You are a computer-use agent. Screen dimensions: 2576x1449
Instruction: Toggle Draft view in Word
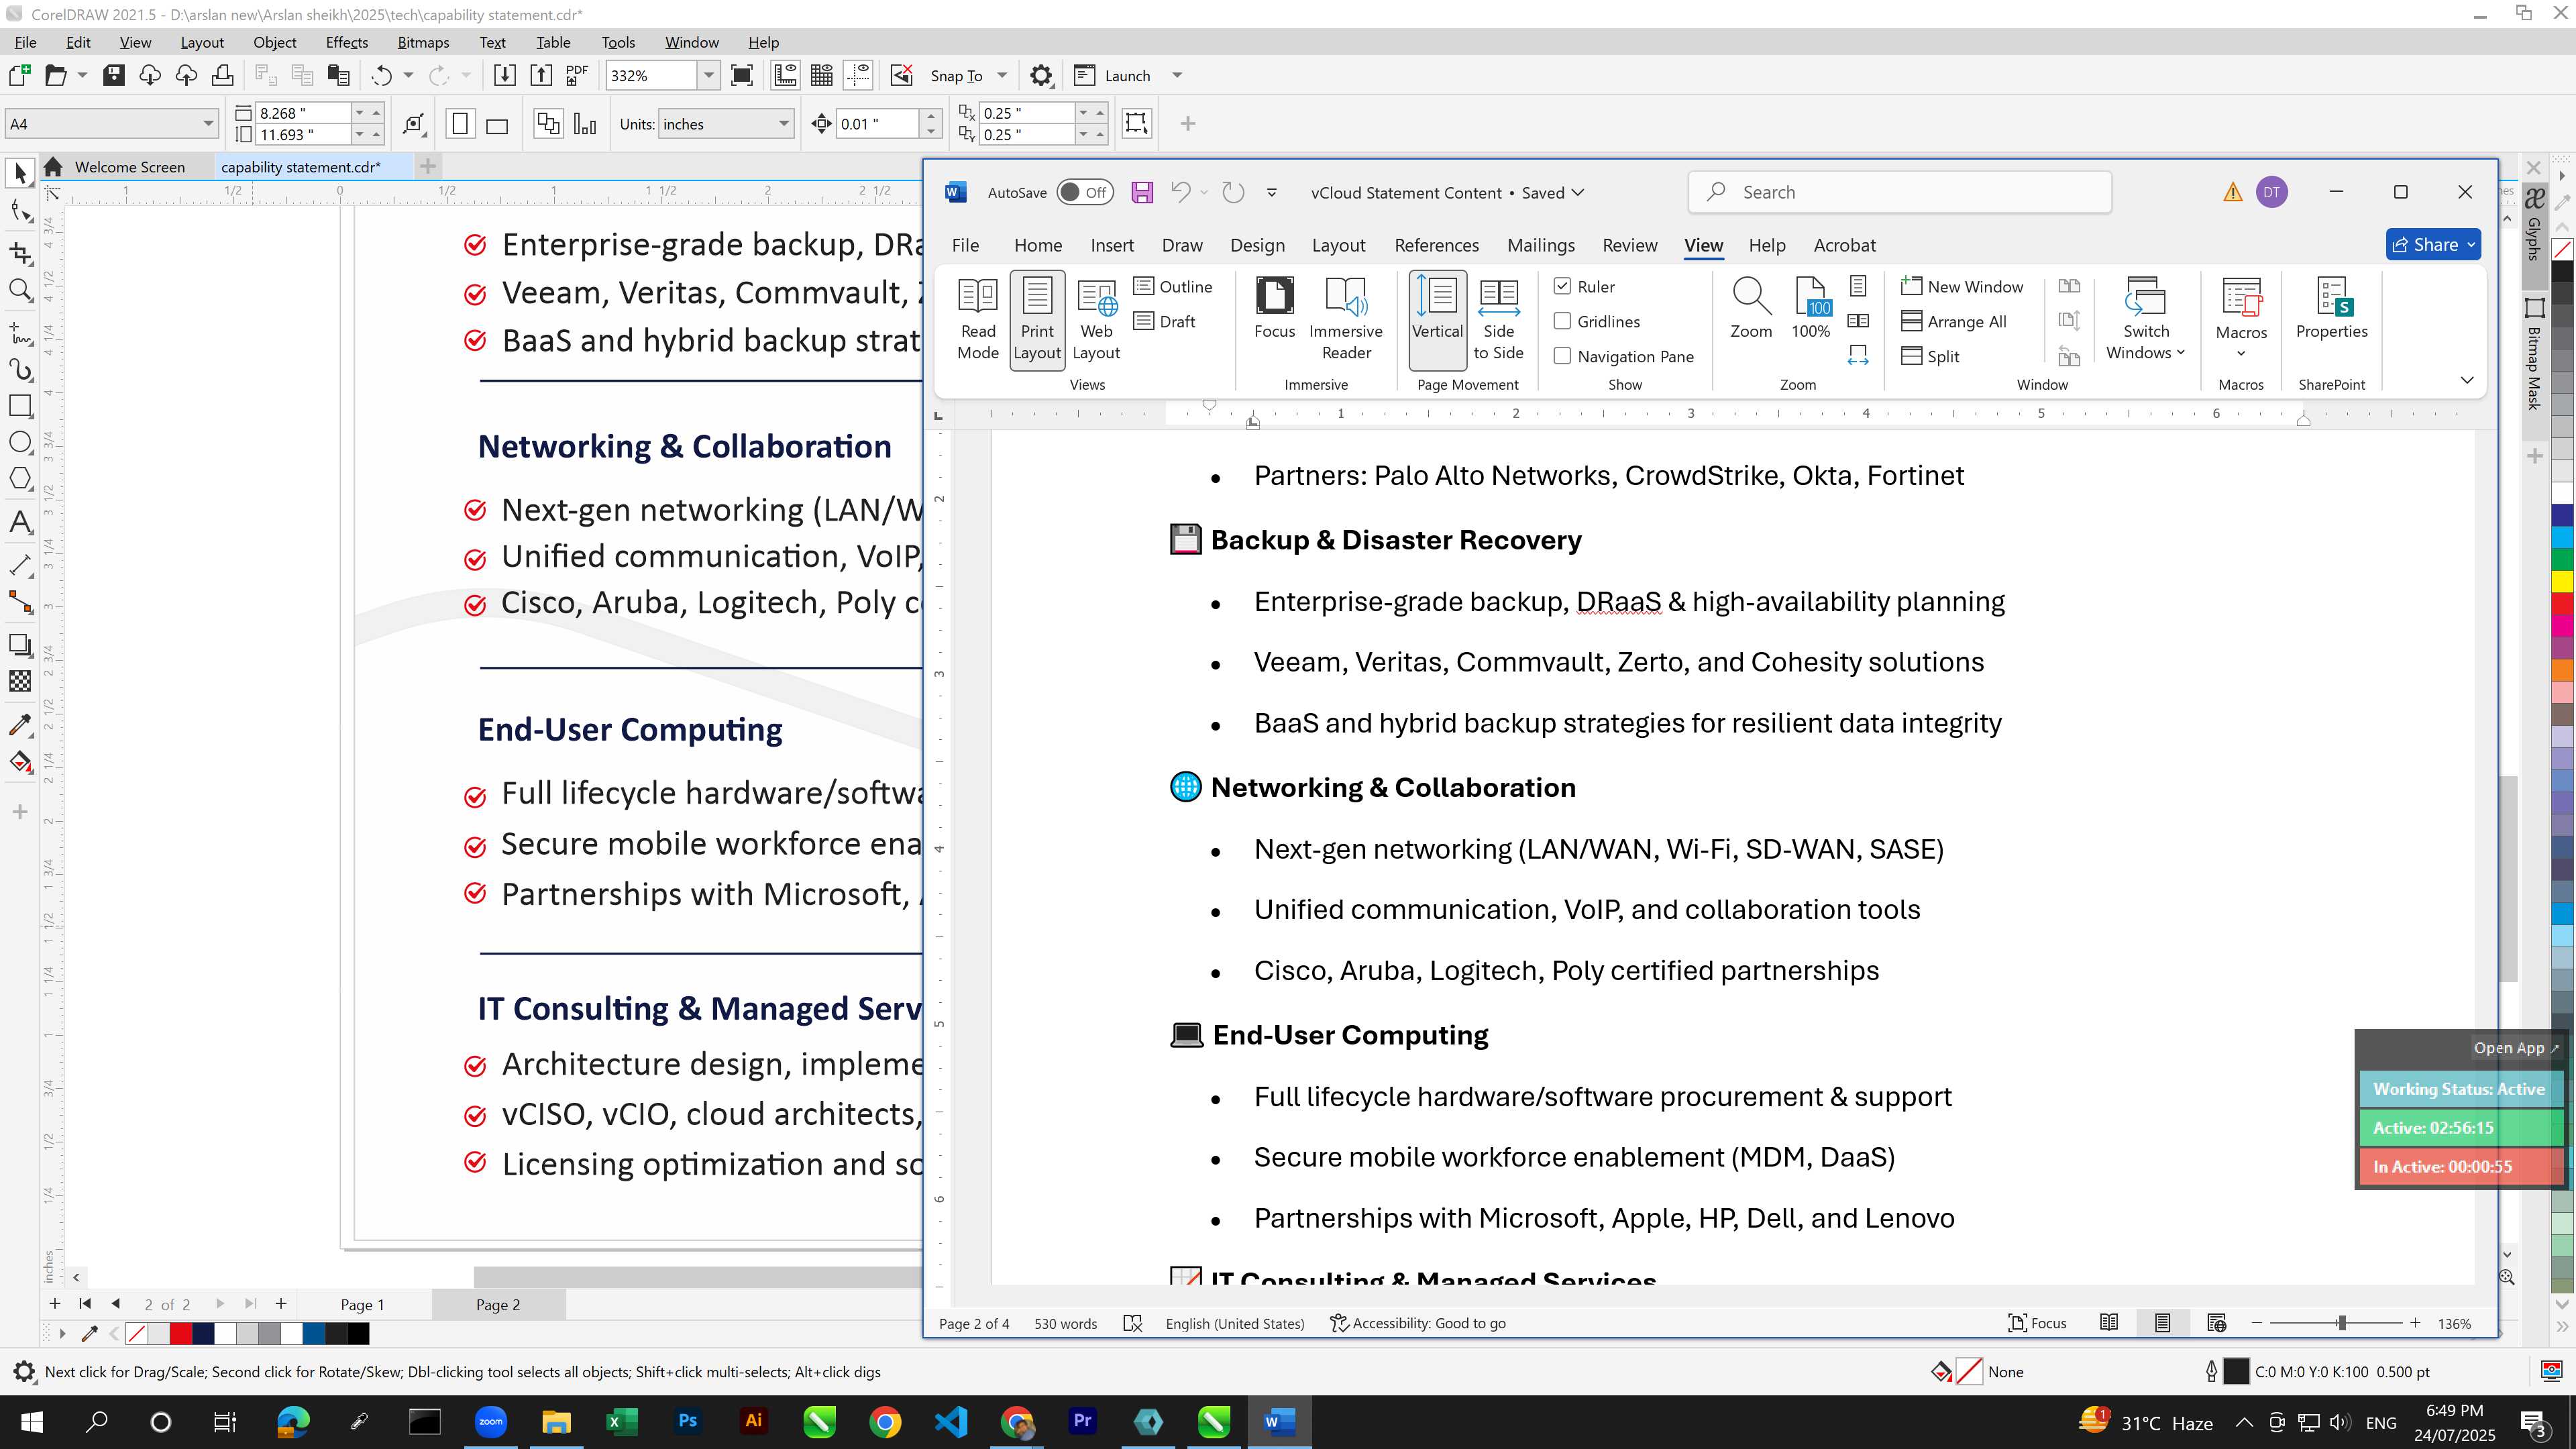[x=1165, y=321]
